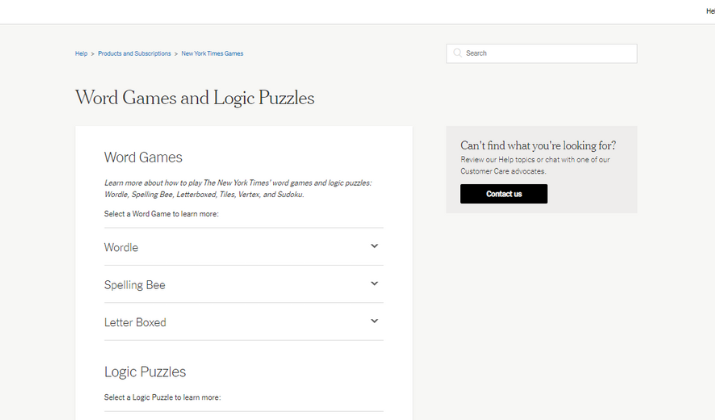Viewport: 715px width, 420px height.
Task: Expand the Spelling Bee chevron arrow
Action: (374, 284)
